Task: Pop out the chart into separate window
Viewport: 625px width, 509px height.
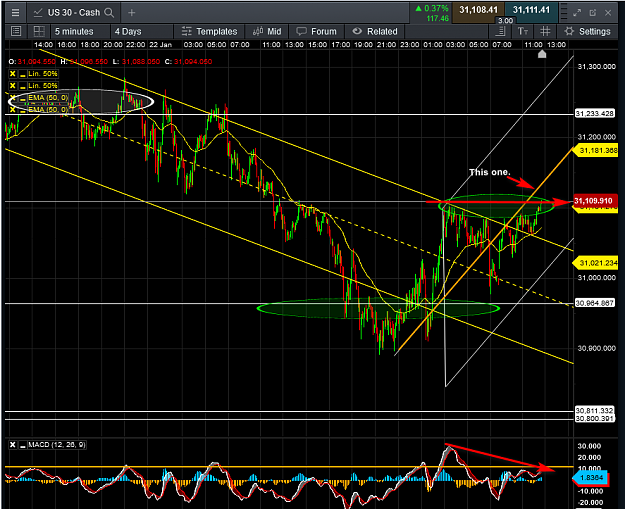Action: (592, 13)
